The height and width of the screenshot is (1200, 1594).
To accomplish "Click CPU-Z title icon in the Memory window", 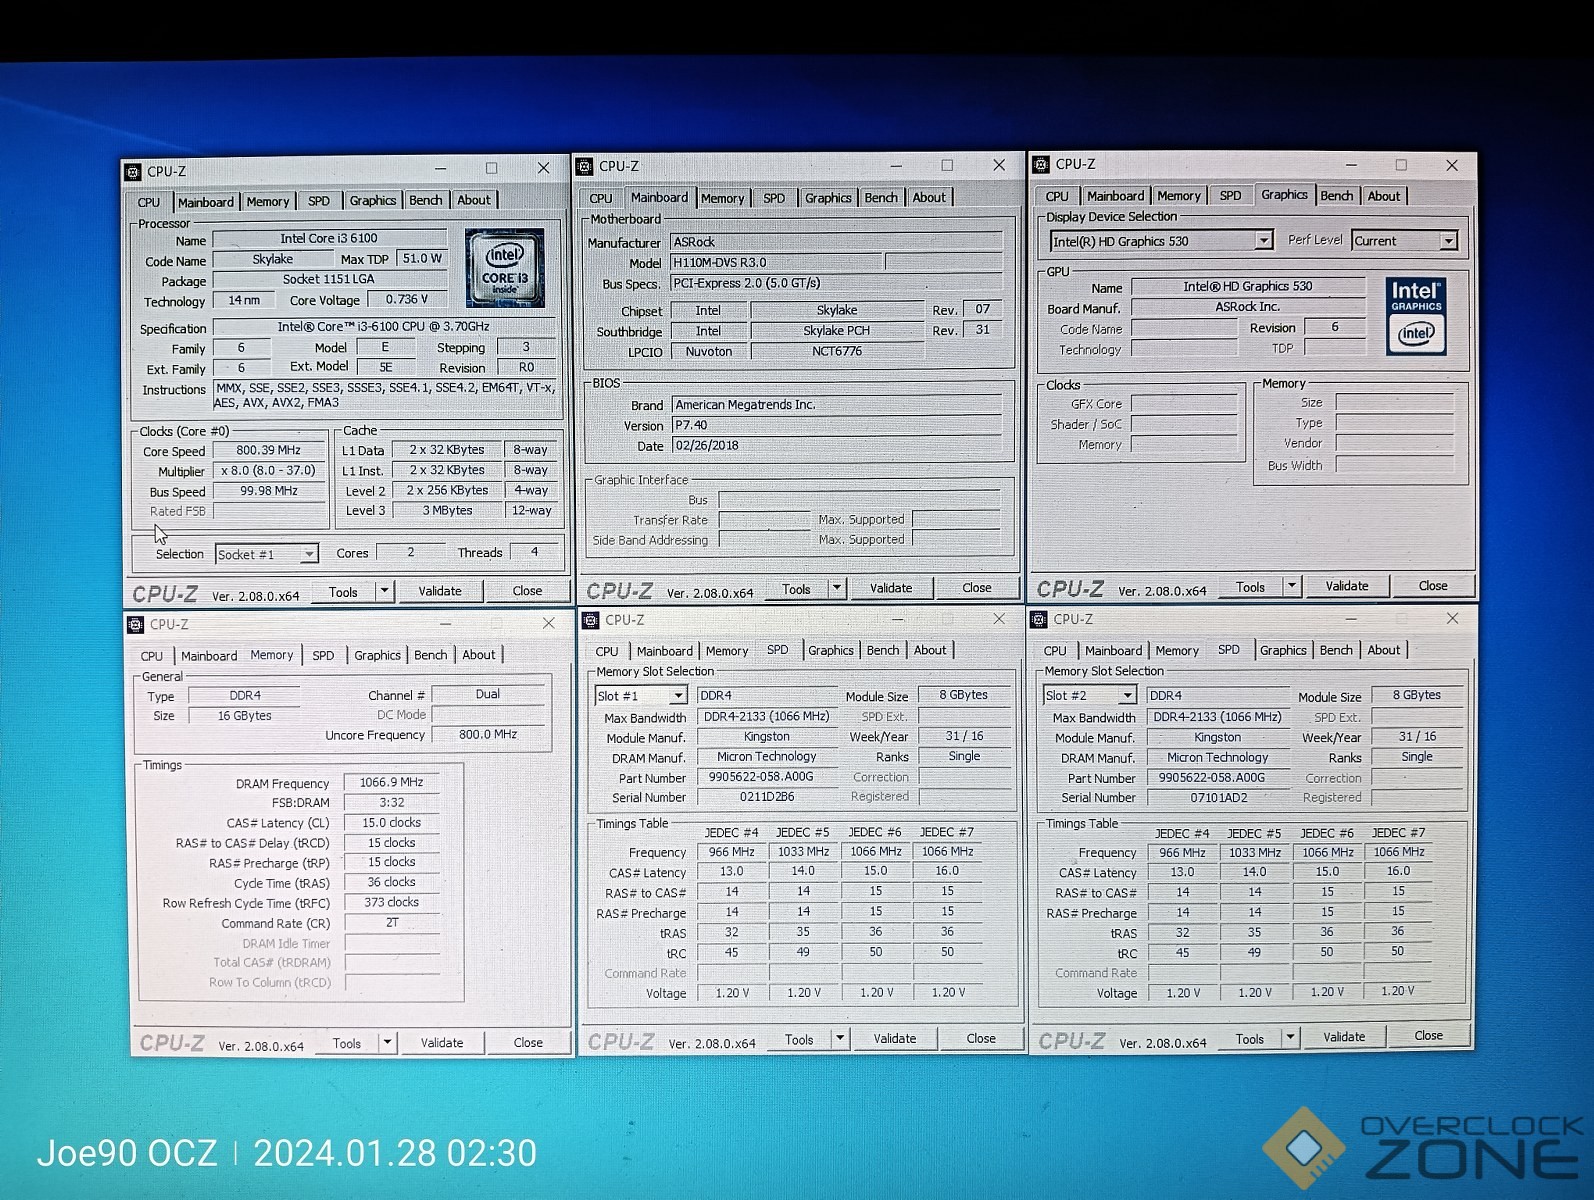I will pos(135,624).
